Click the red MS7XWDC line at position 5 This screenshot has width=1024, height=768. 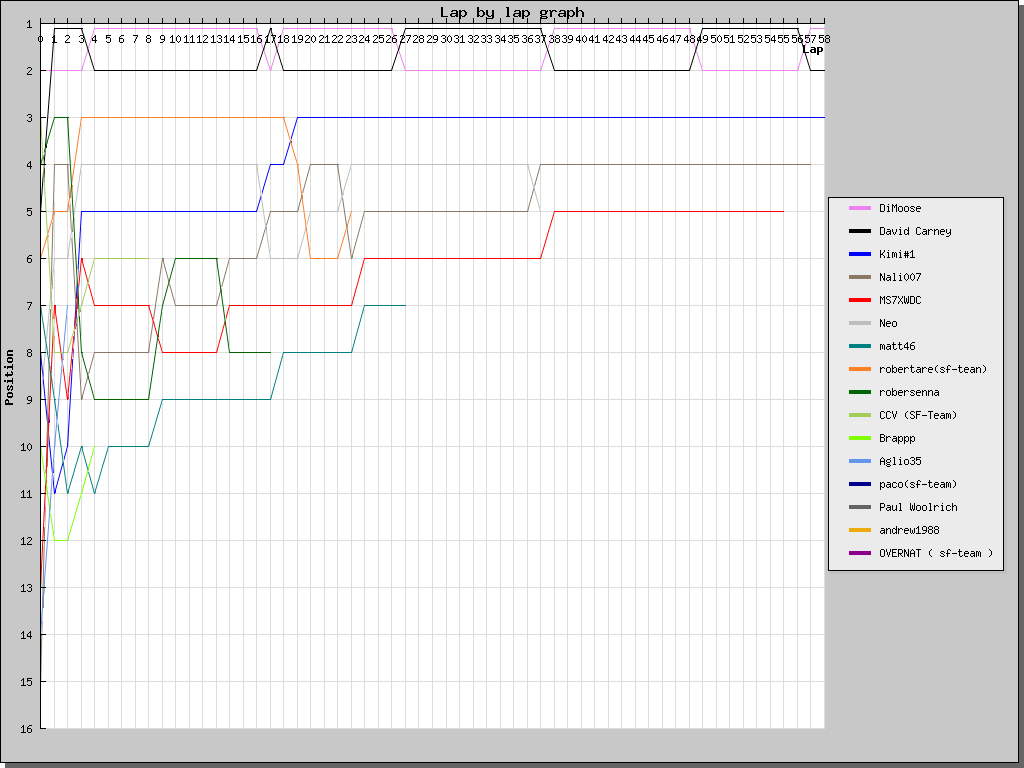click(x=669, y=212)
